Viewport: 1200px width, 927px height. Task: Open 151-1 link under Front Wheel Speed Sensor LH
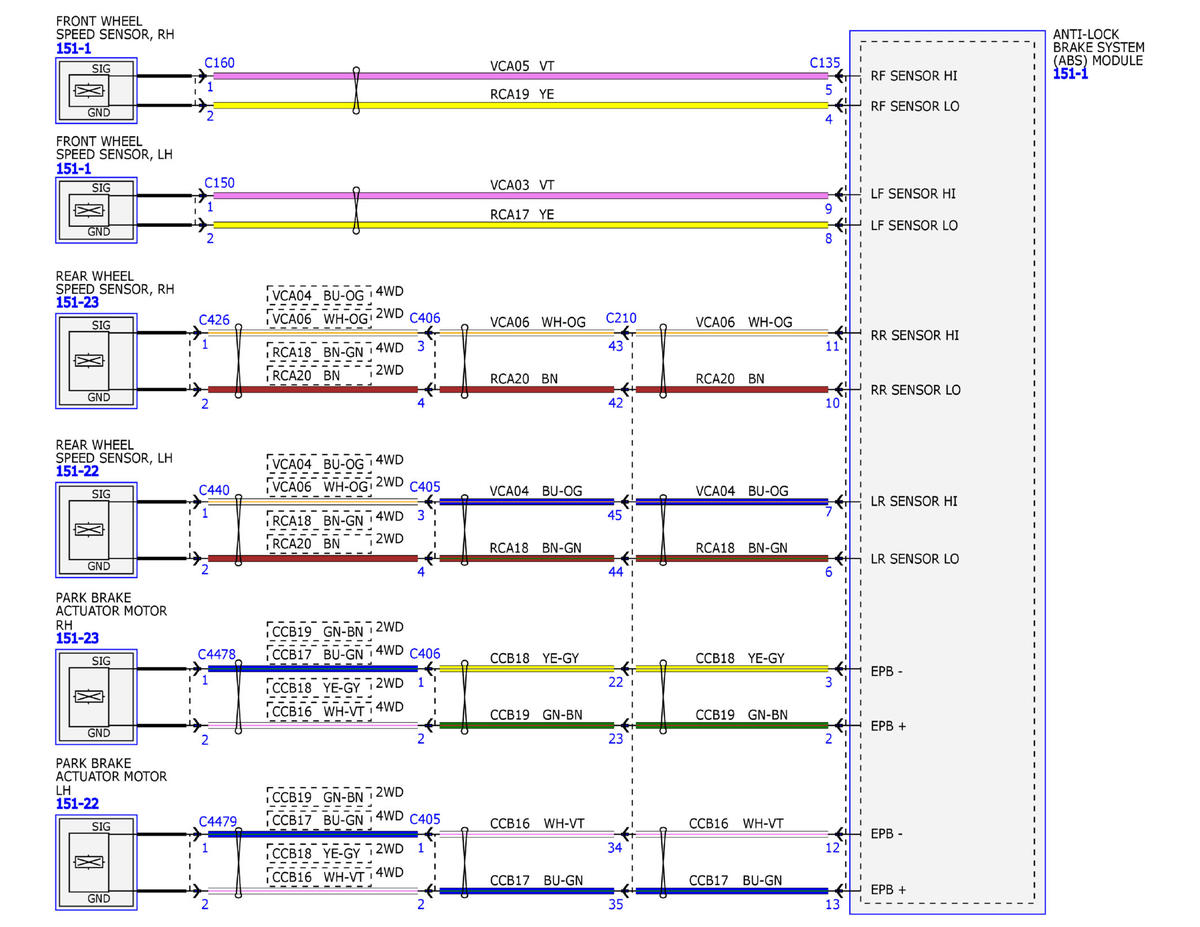(x=75, y=169)
